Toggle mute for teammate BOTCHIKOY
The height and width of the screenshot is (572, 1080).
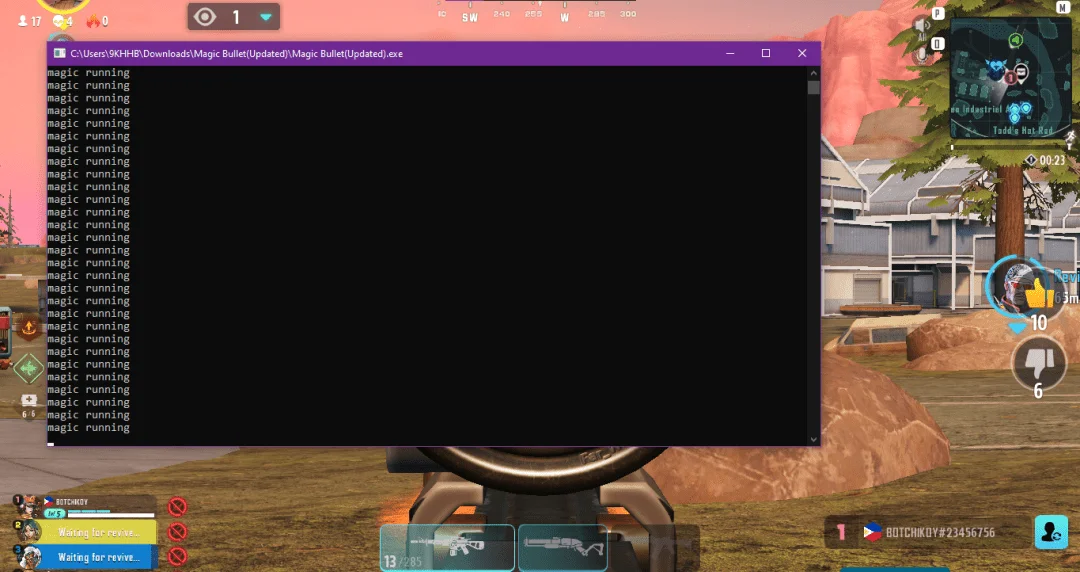[178, 507]
